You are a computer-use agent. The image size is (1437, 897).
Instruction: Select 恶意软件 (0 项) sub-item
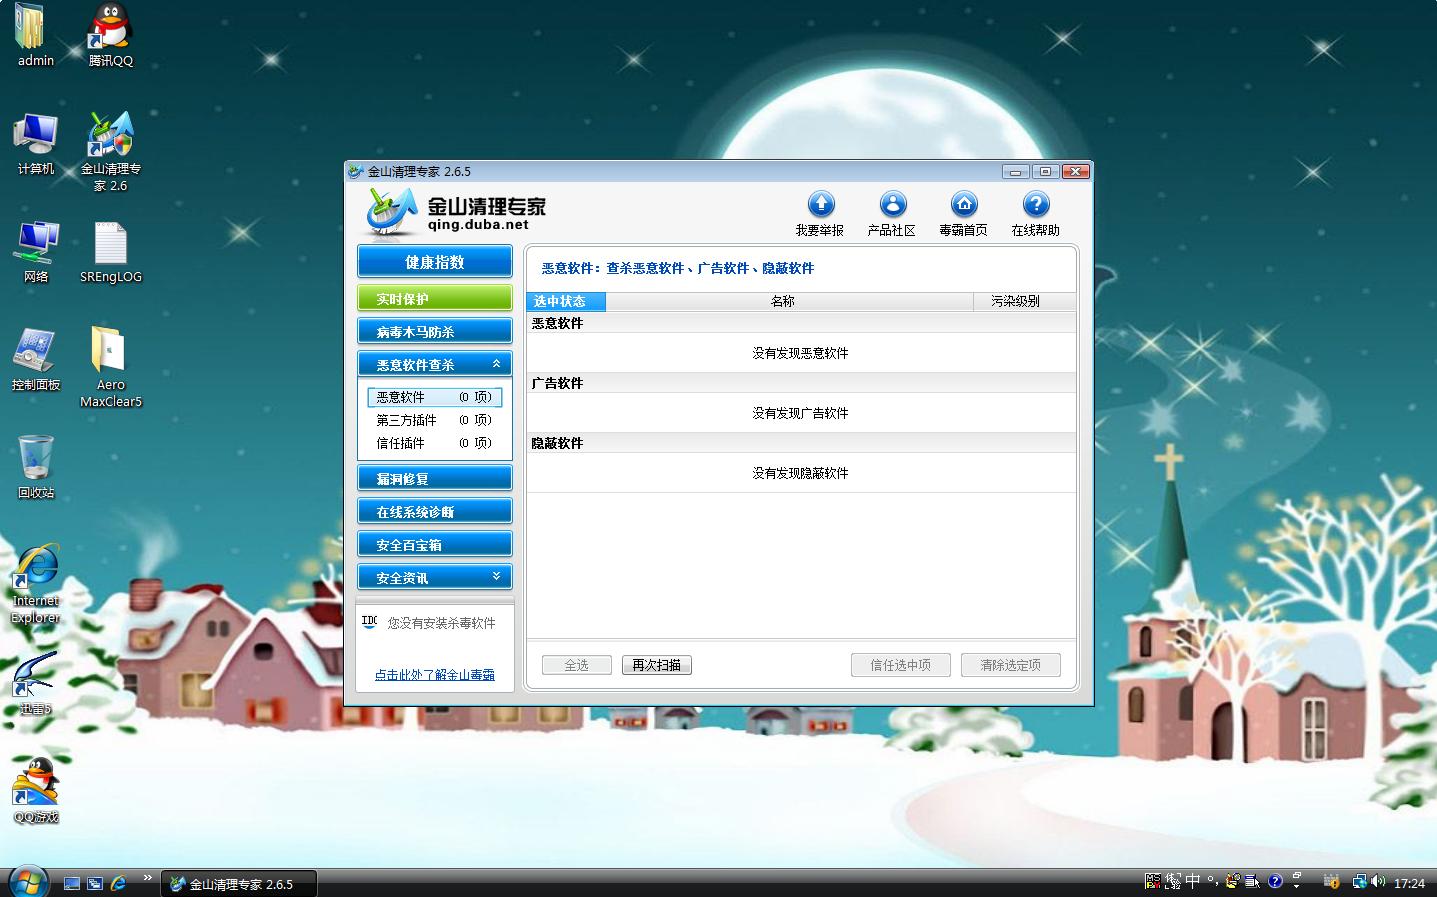click(x=435, y=397)
